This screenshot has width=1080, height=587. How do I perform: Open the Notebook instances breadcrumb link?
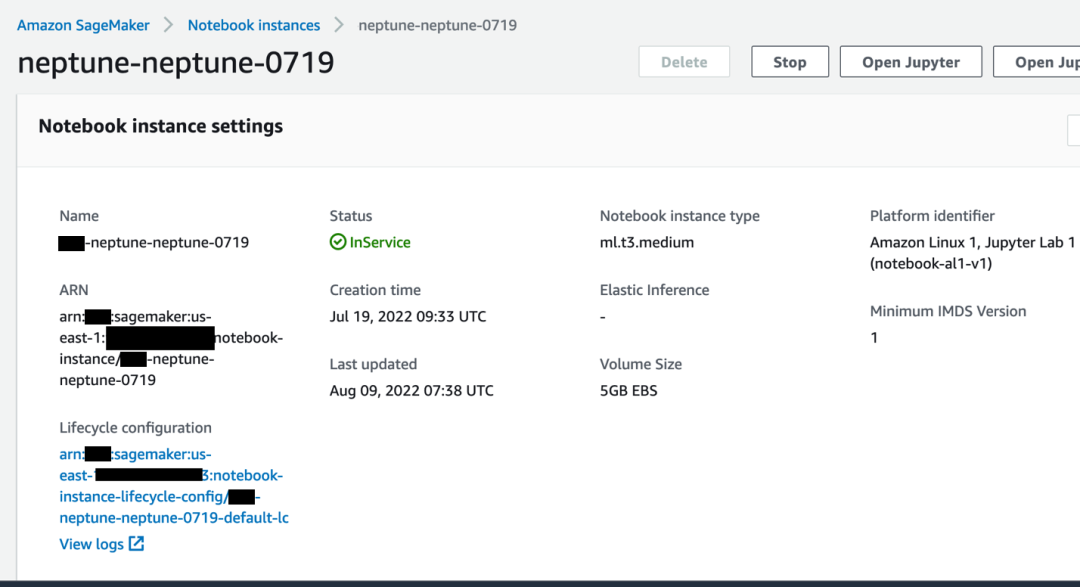coord(254,25)
